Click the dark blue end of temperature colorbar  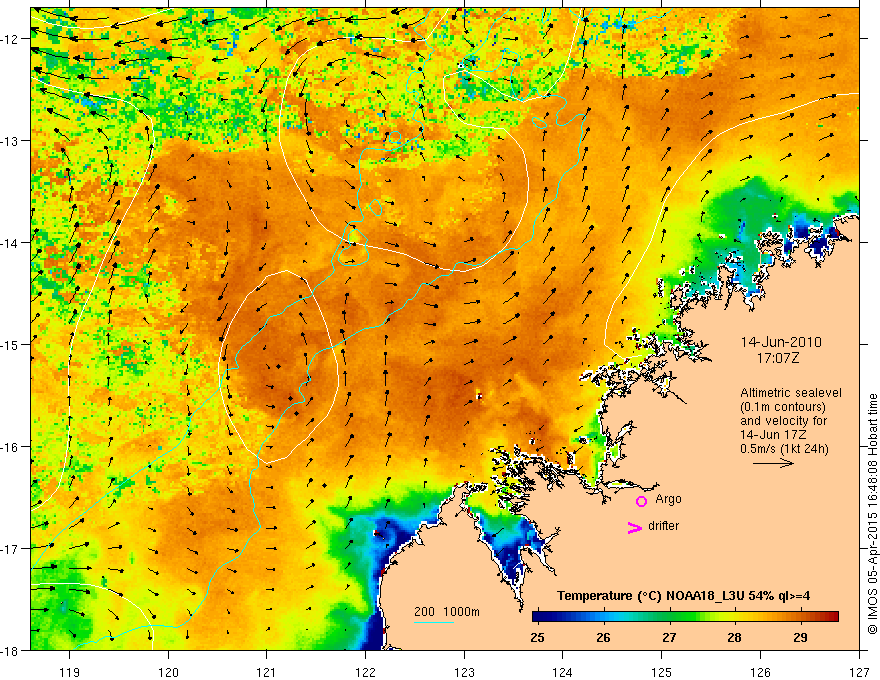[x=538, y=617]
